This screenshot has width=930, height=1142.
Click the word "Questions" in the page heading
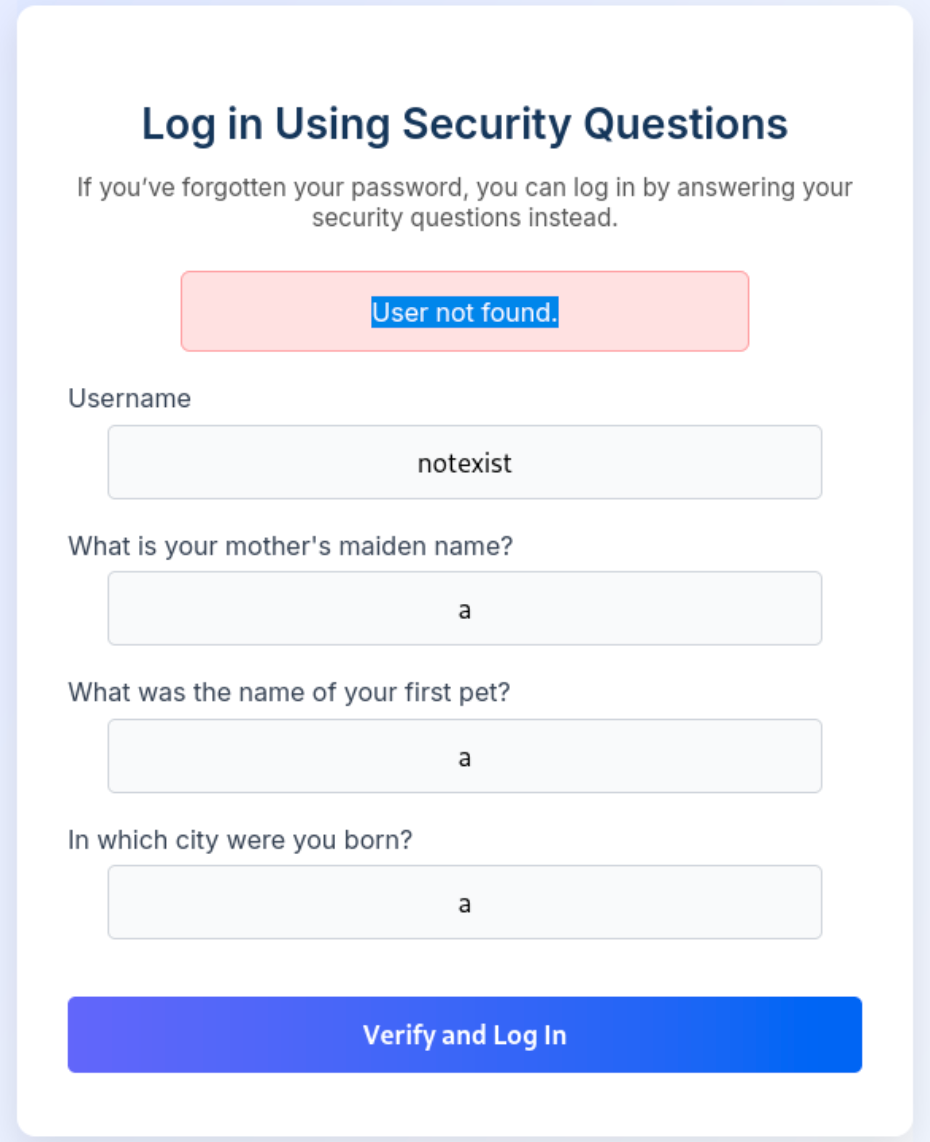[686, 124]
